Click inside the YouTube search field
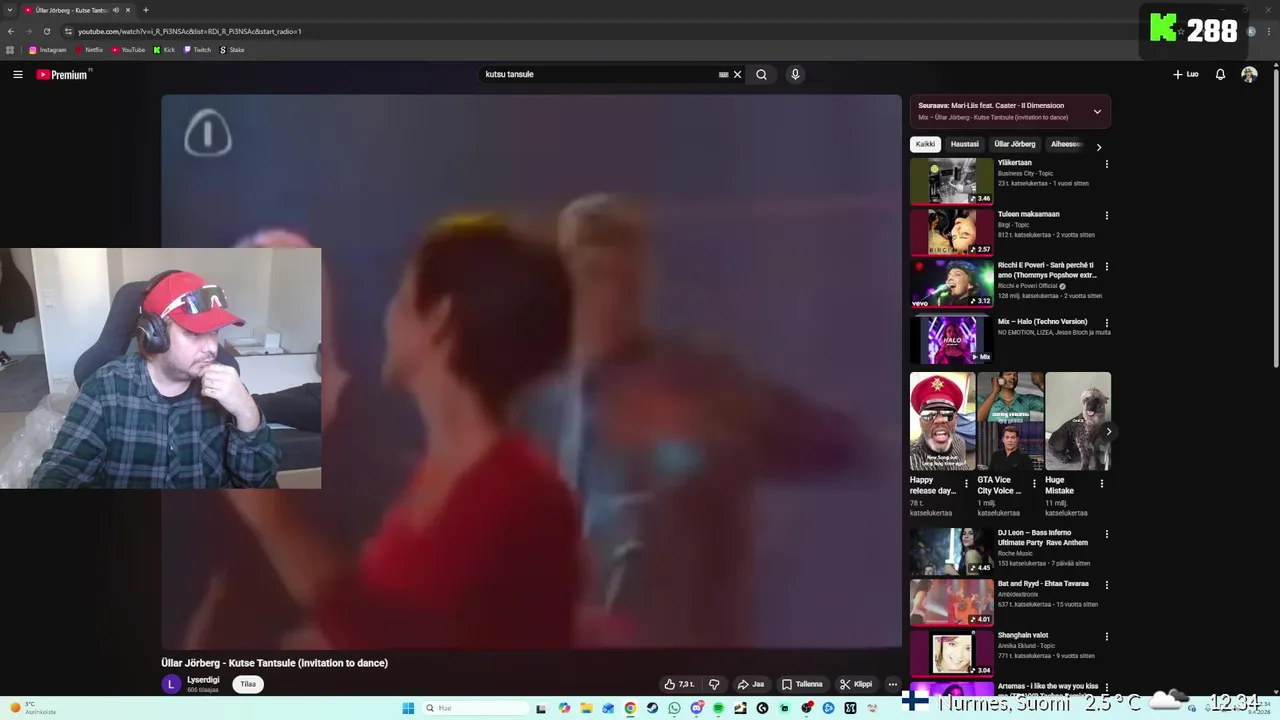This screenshot has height=720, width=1280. 597,74
